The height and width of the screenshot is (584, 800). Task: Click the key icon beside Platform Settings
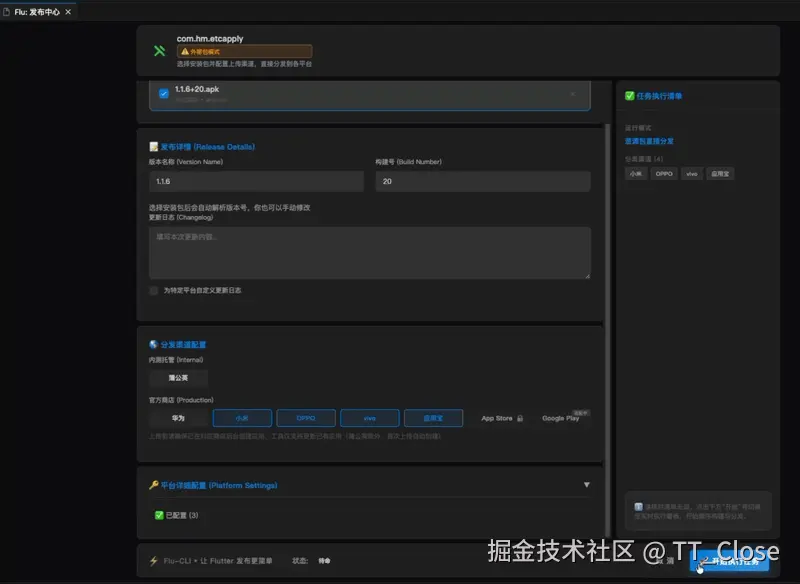tap(154, 485)
